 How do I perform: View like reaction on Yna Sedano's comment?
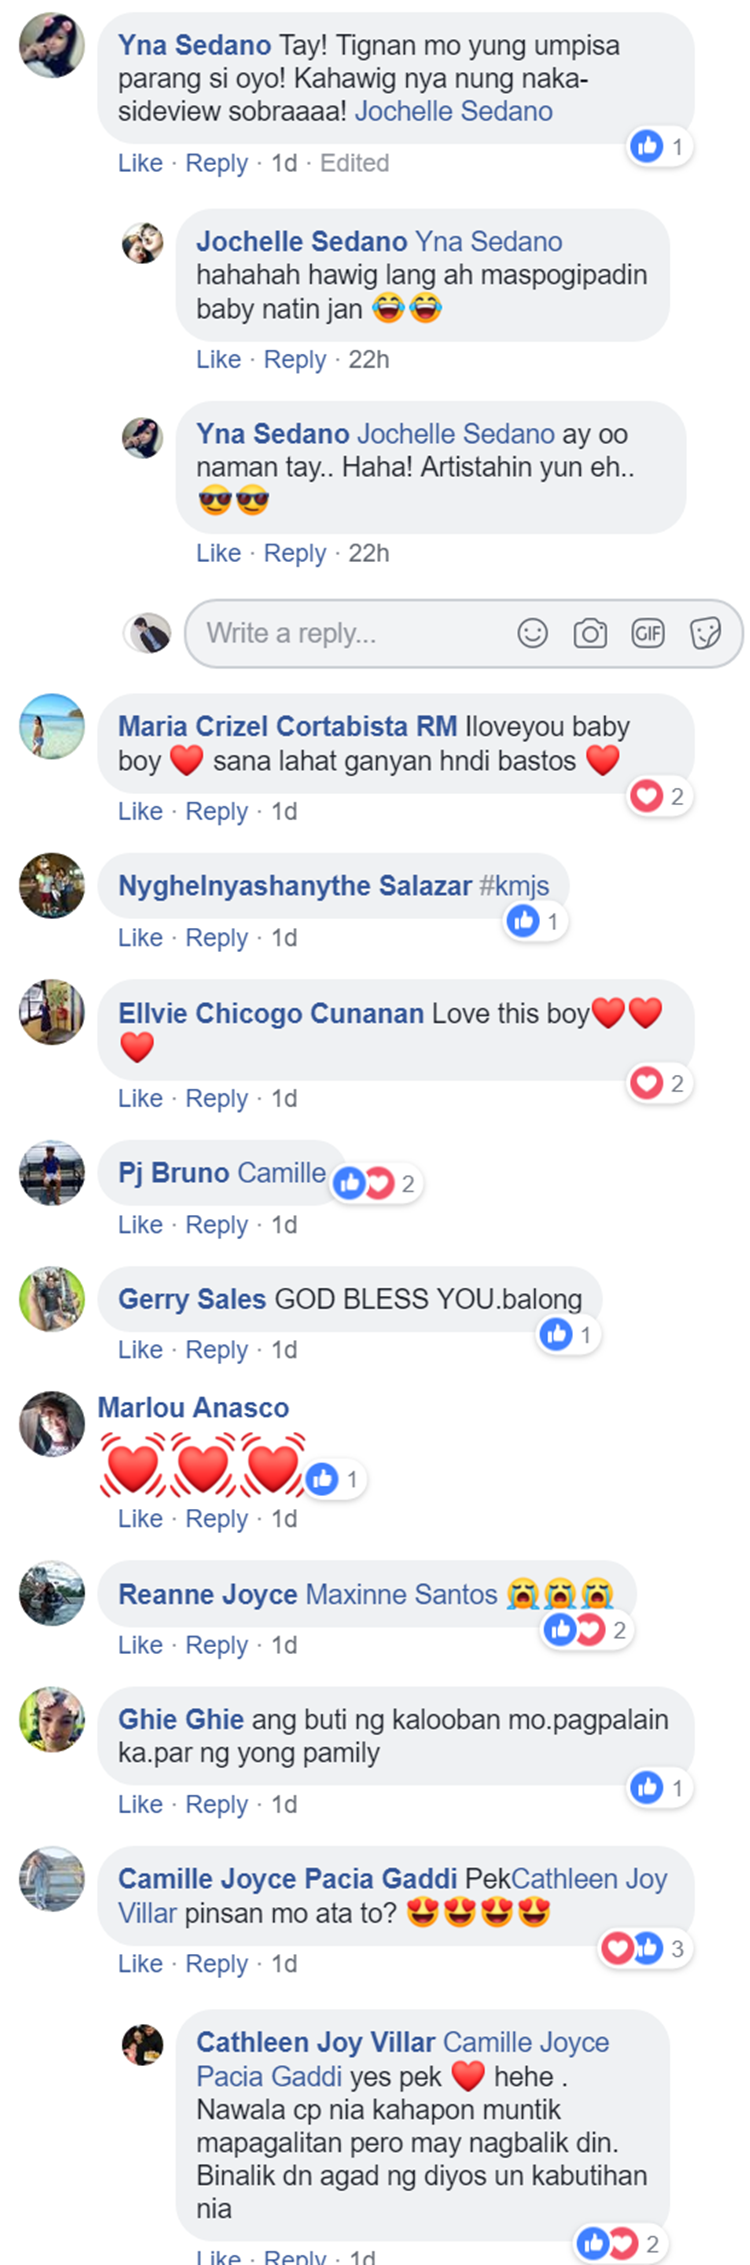659,147
